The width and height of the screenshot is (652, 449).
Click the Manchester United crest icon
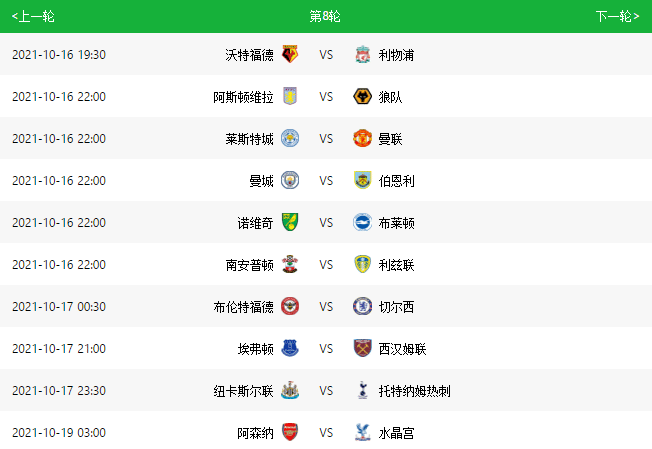coord(362,139)
